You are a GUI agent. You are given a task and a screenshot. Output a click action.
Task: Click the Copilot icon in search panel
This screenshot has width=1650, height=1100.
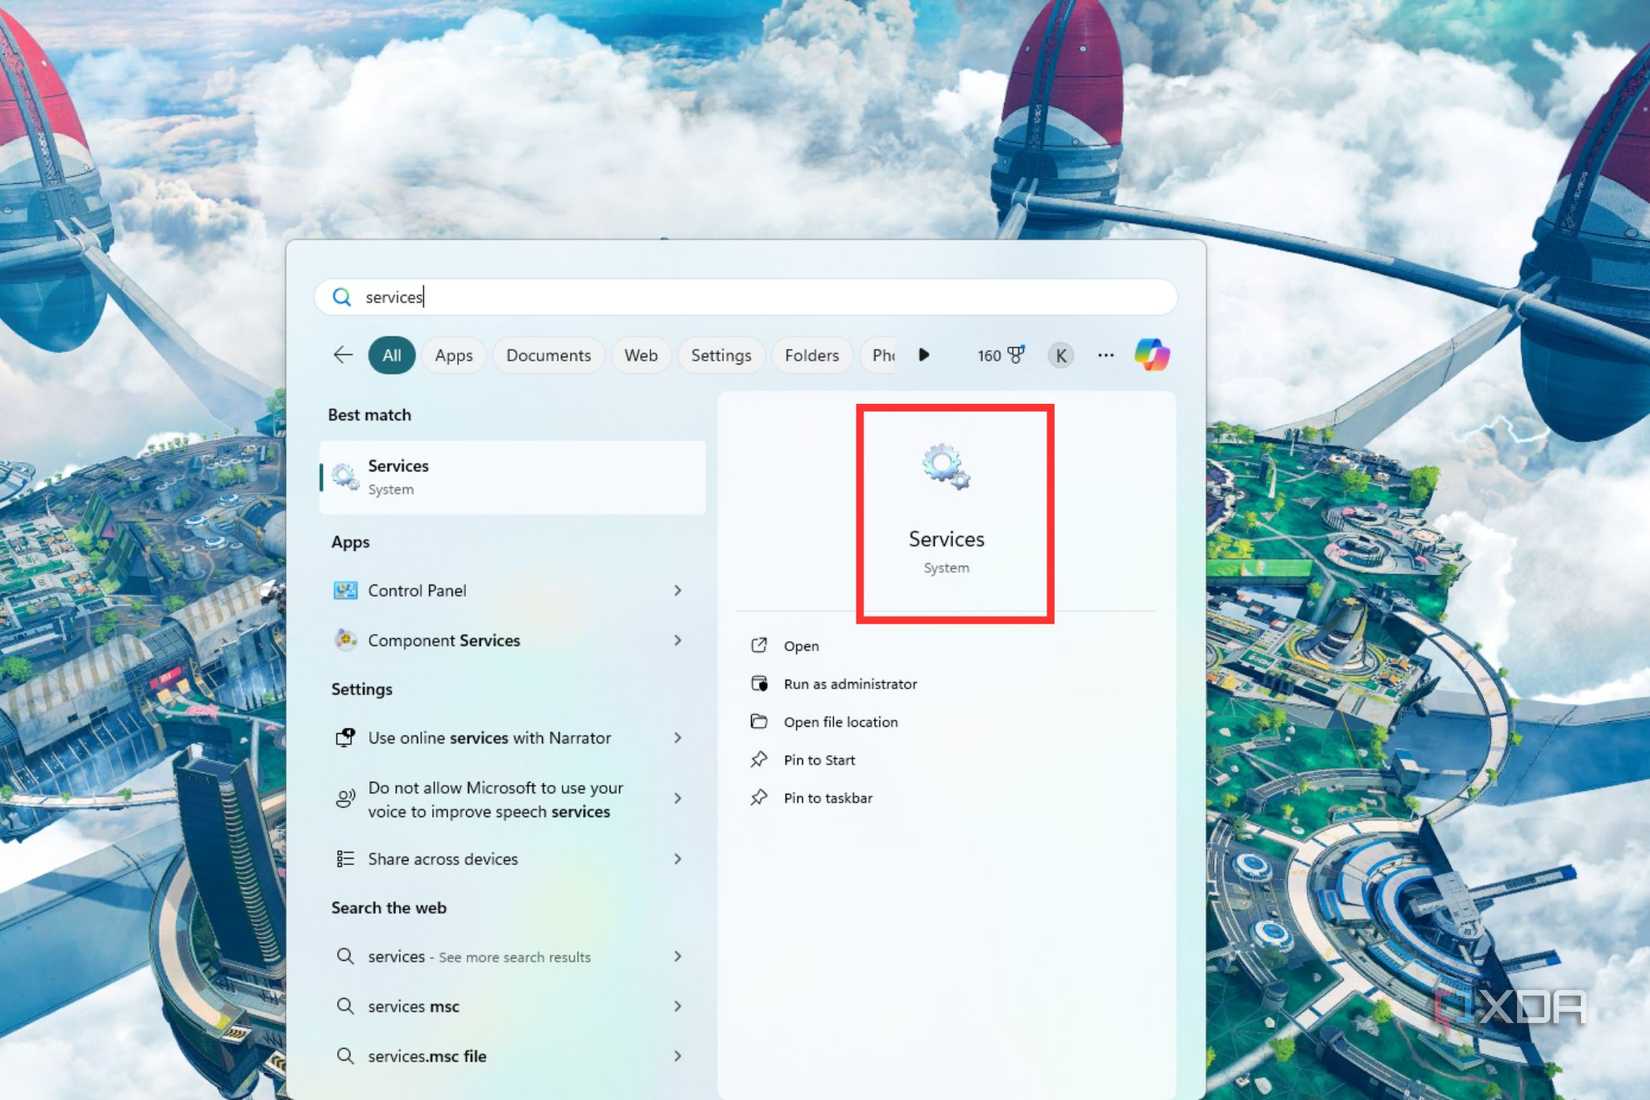coord(1152,355)
